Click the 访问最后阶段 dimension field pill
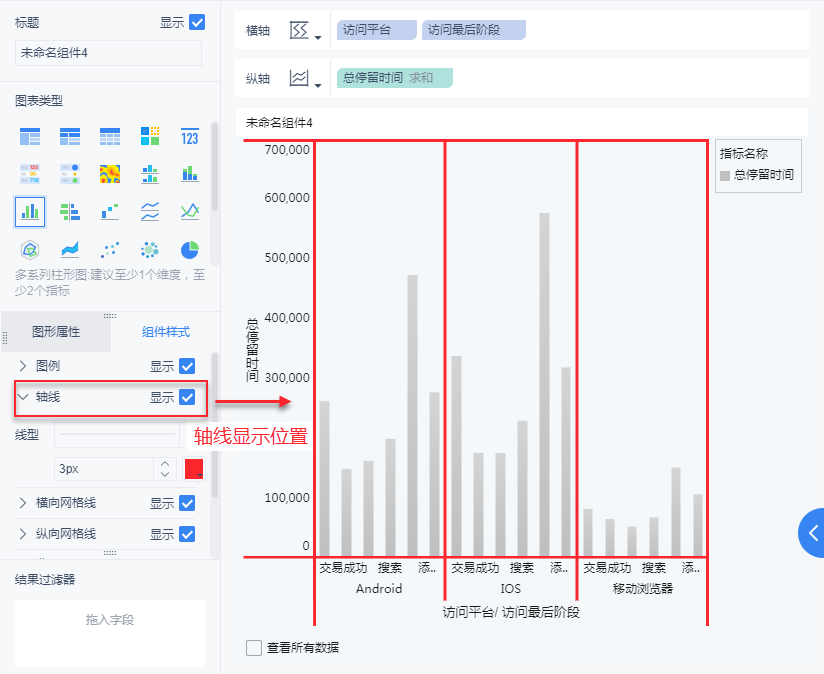This screenshot has height=674, width=824. (473, 30)
